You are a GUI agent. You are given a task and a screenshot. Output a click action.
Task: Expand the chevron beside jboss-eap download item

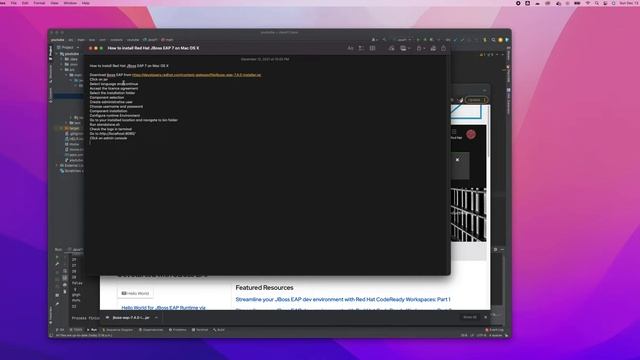tap(156, 318)
